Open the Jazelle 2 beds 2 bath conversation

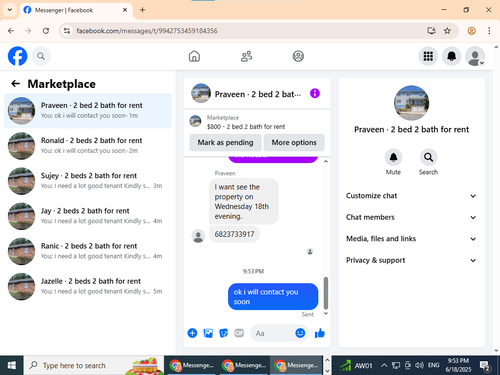[88, 286]
